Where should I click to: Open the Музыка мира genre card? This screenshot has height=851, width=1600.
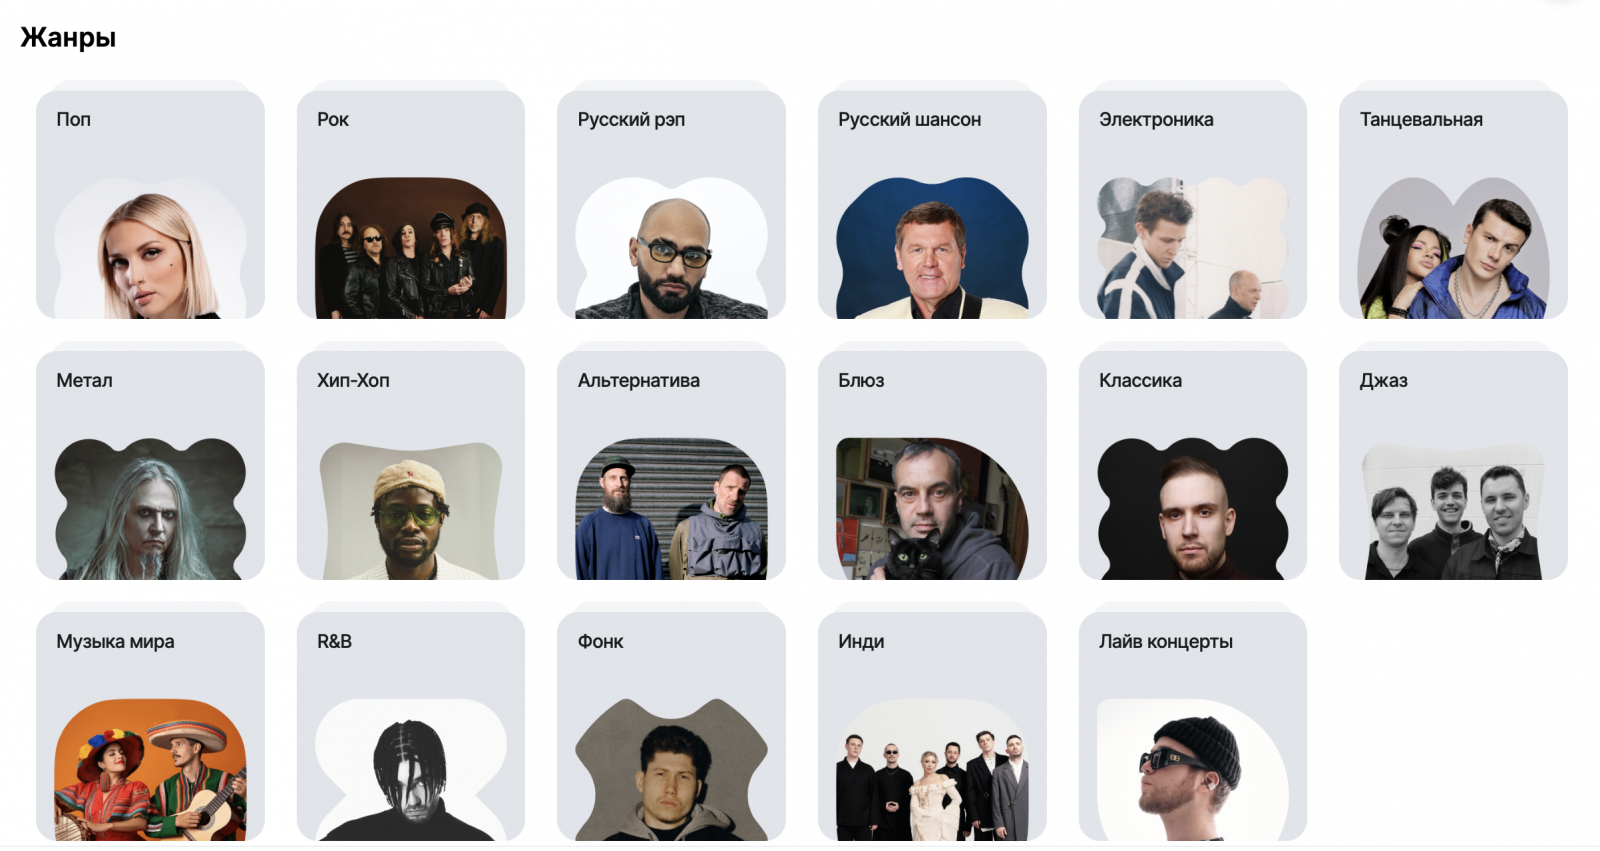click(150, 726)
